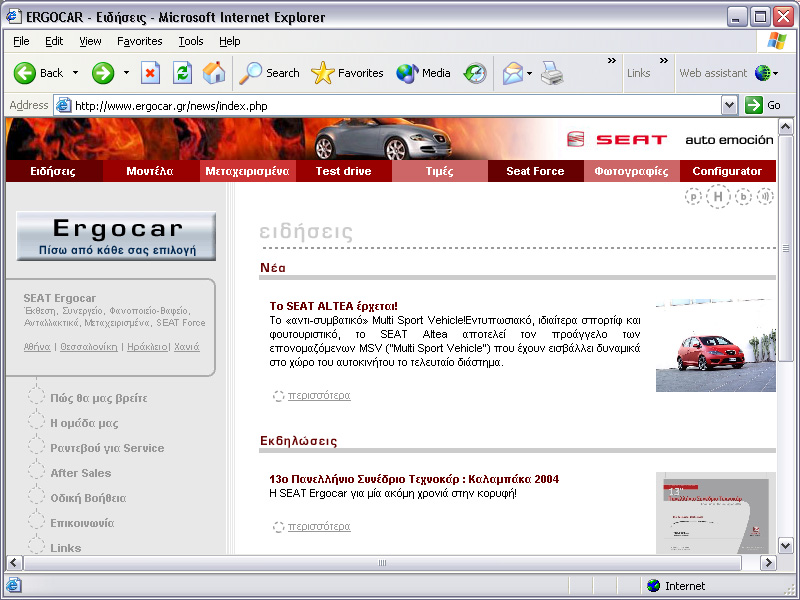Open the Φωτογραφίες navigation tab

[632, 171]
